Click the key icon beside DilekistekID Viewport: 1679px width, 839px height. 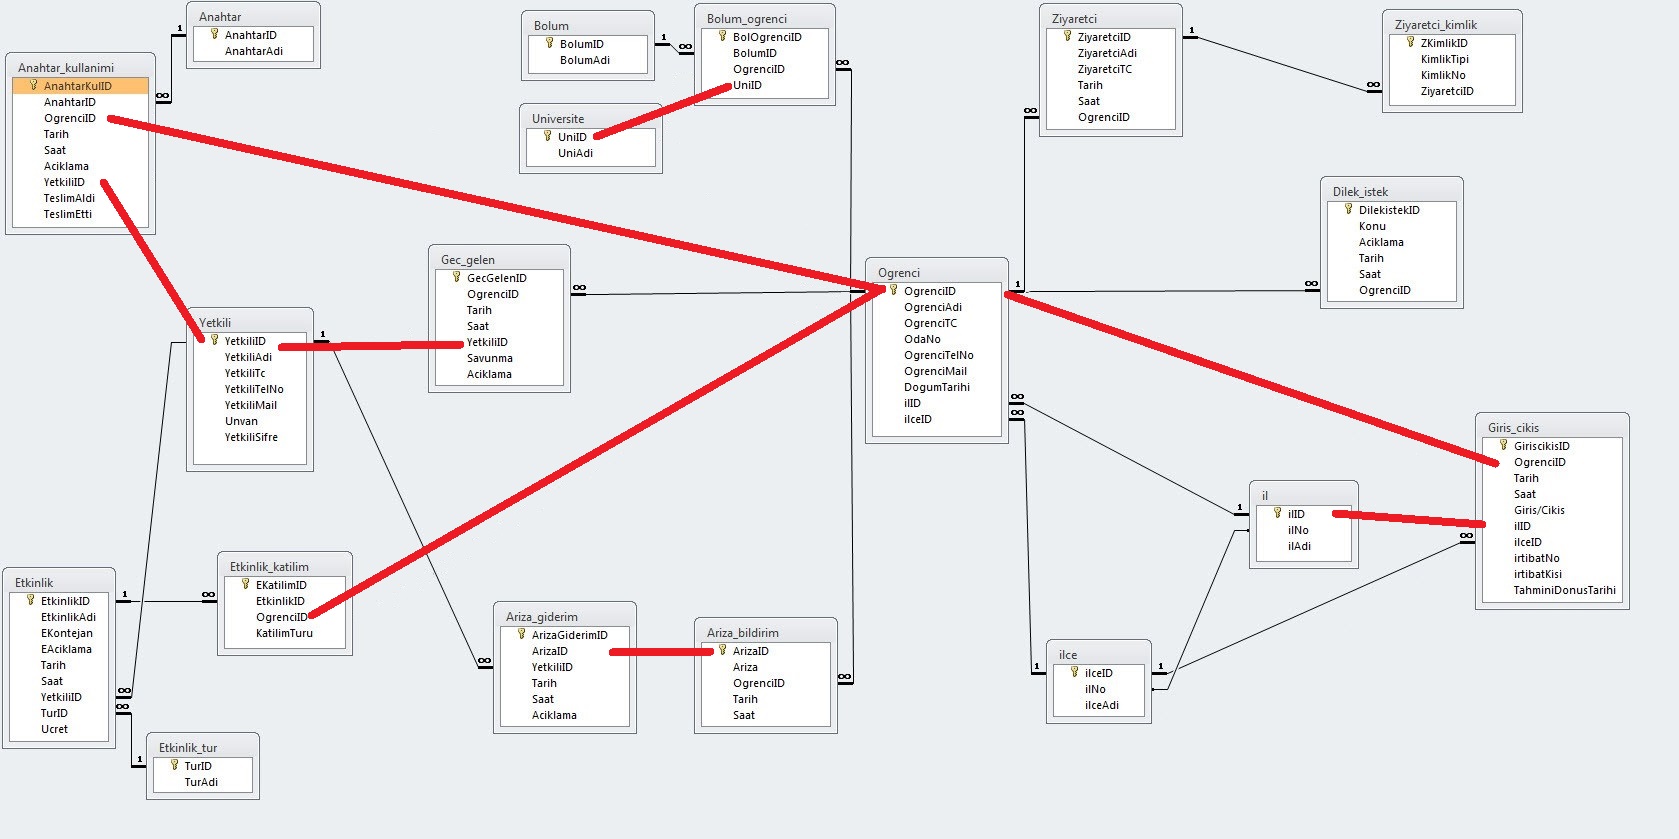[x=1348, y=210]
